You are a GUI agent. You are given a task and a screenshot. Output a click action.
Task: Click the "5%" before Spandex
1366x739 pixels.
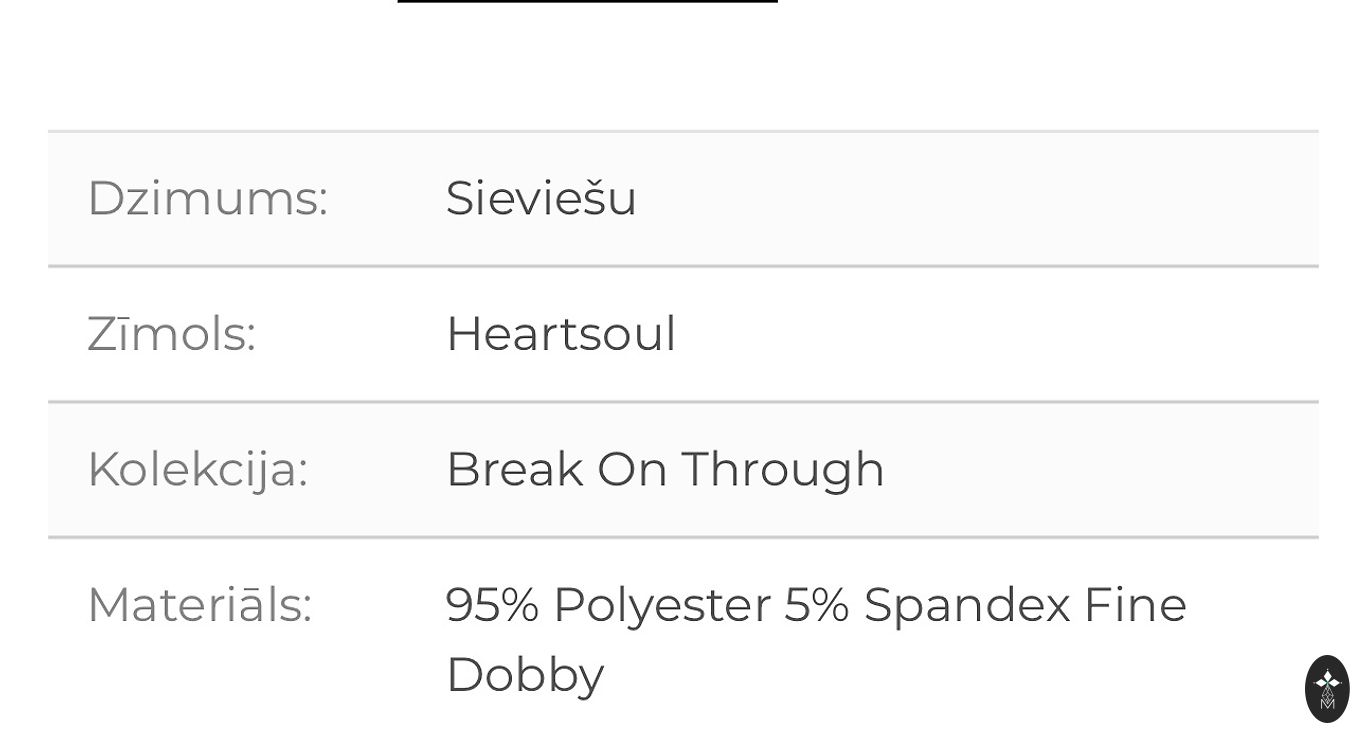point(816,605)
